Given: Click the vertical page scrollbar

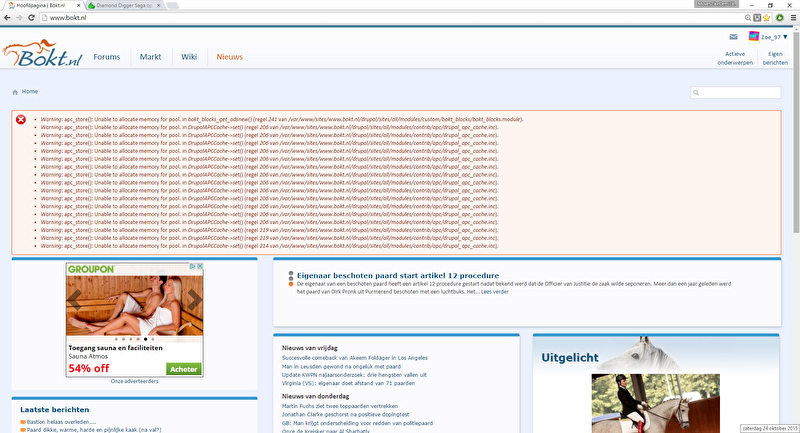Looking at the screenshot, I should 796,133.
